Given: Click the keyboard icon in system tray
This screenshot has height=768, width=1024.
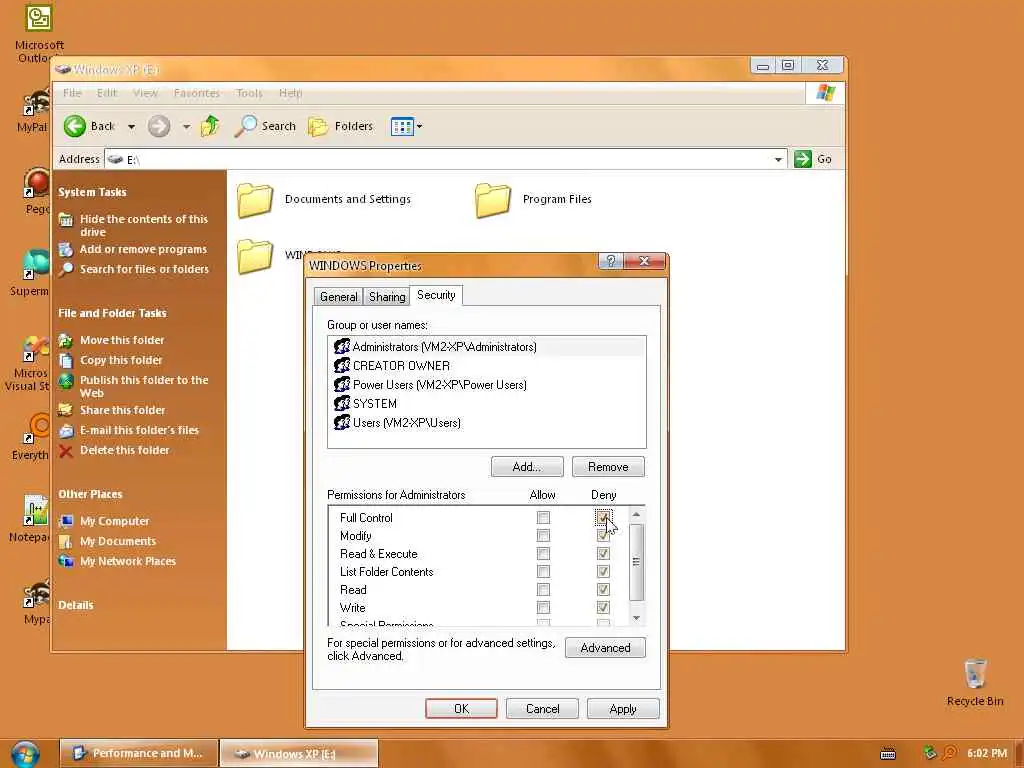Looking at the screenshot, I should (888, 754).
